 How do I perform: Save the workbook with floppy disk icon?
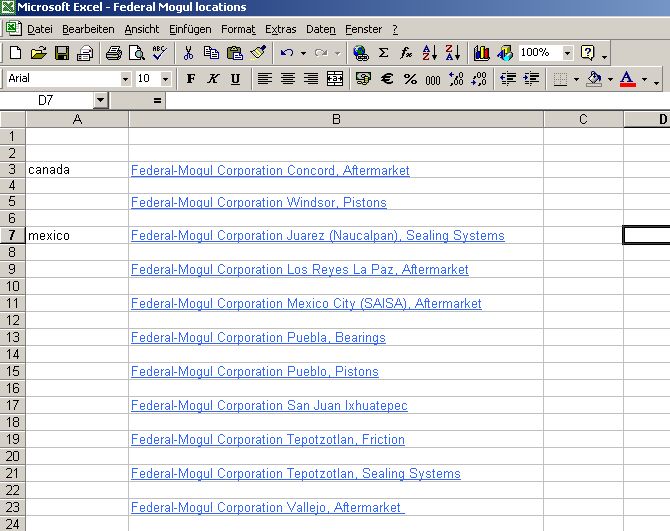(62, 53)
